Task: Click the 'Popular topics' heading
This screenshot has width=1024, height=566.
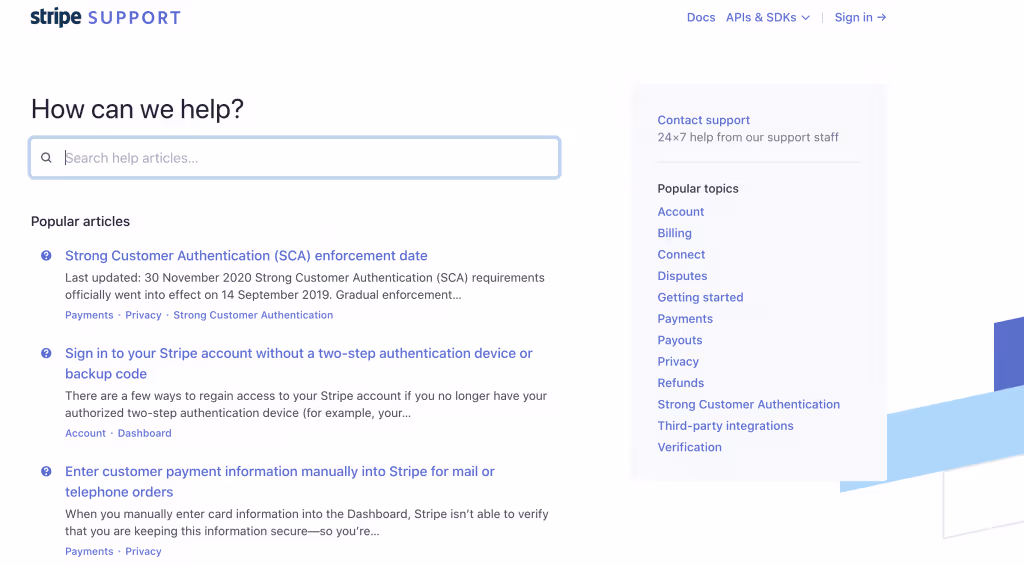Action: [697, 189]
